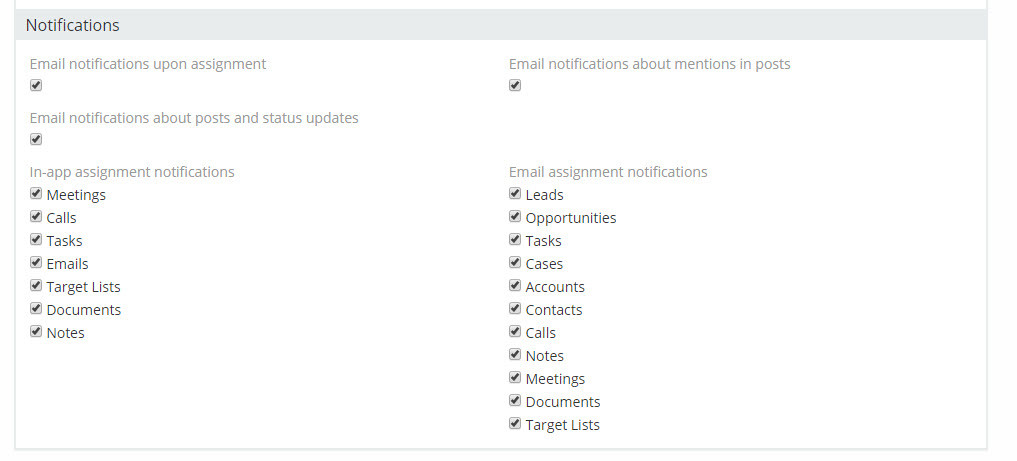Toggle the Opportunities email notification checkbox
1017x461 pixels.
coord(515,217)
